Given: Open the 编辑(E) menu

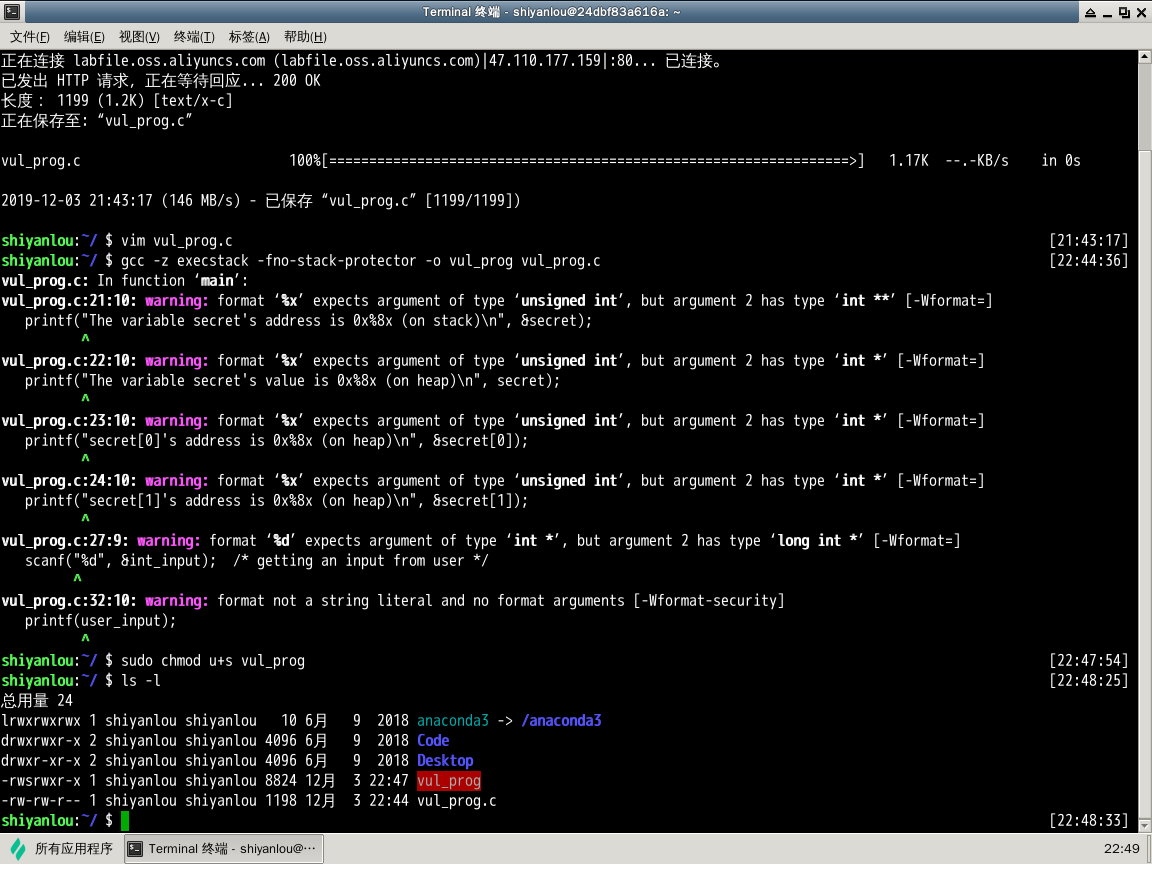Looking at the screenshot, I should (84, 37).
